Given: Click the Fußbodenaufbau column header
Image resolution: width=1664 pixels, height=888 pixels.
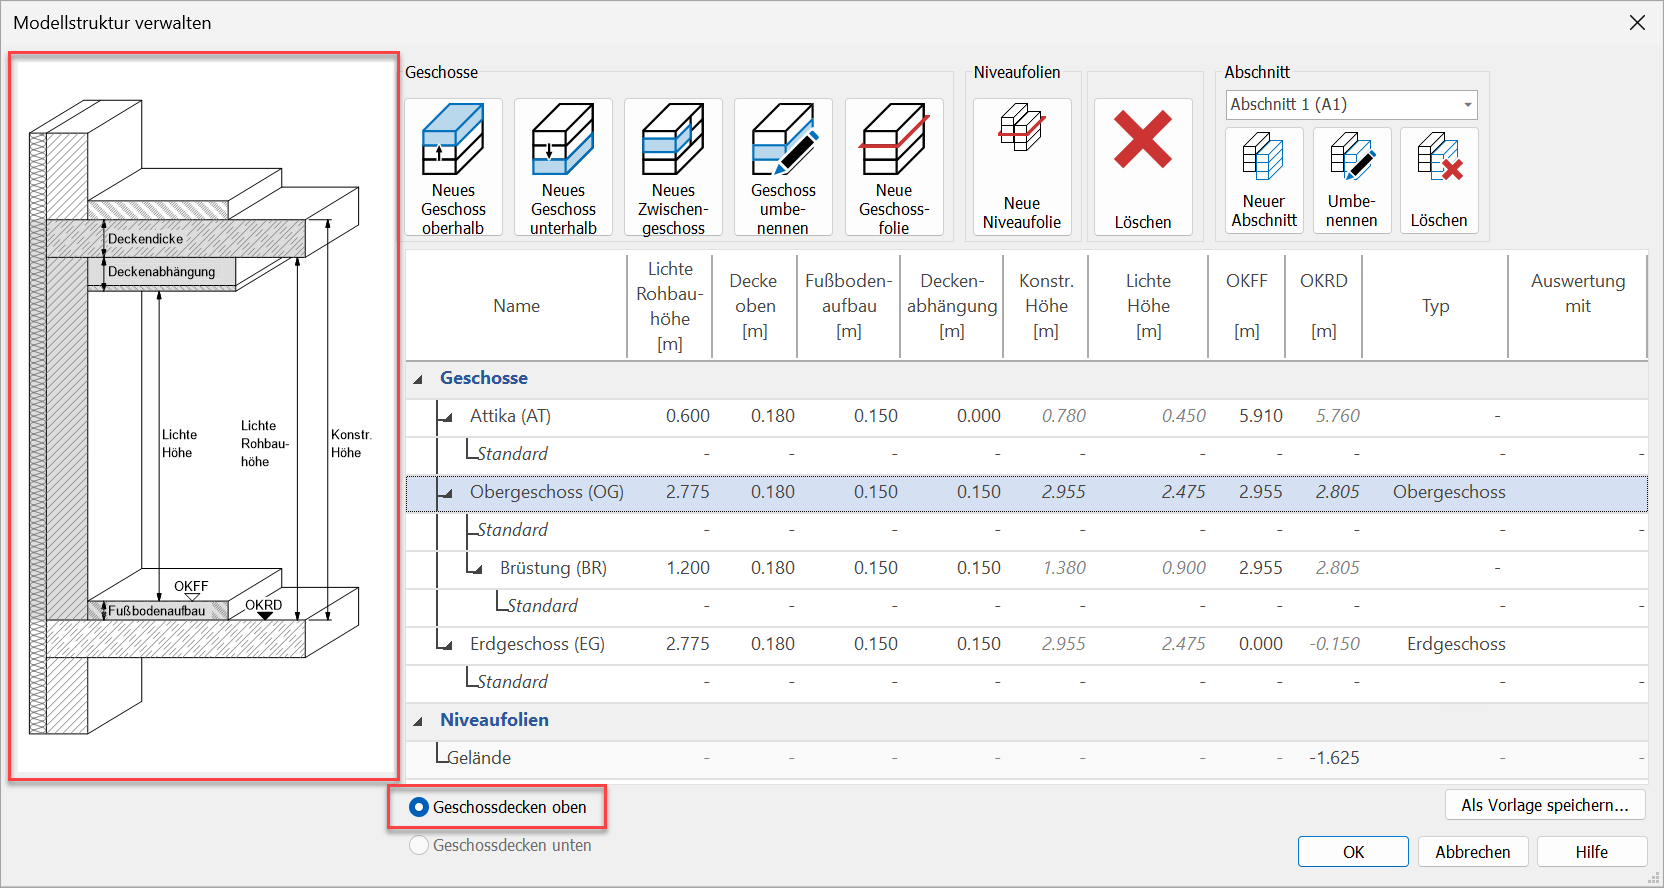Looking at the screenshot, I should point(849,306).
